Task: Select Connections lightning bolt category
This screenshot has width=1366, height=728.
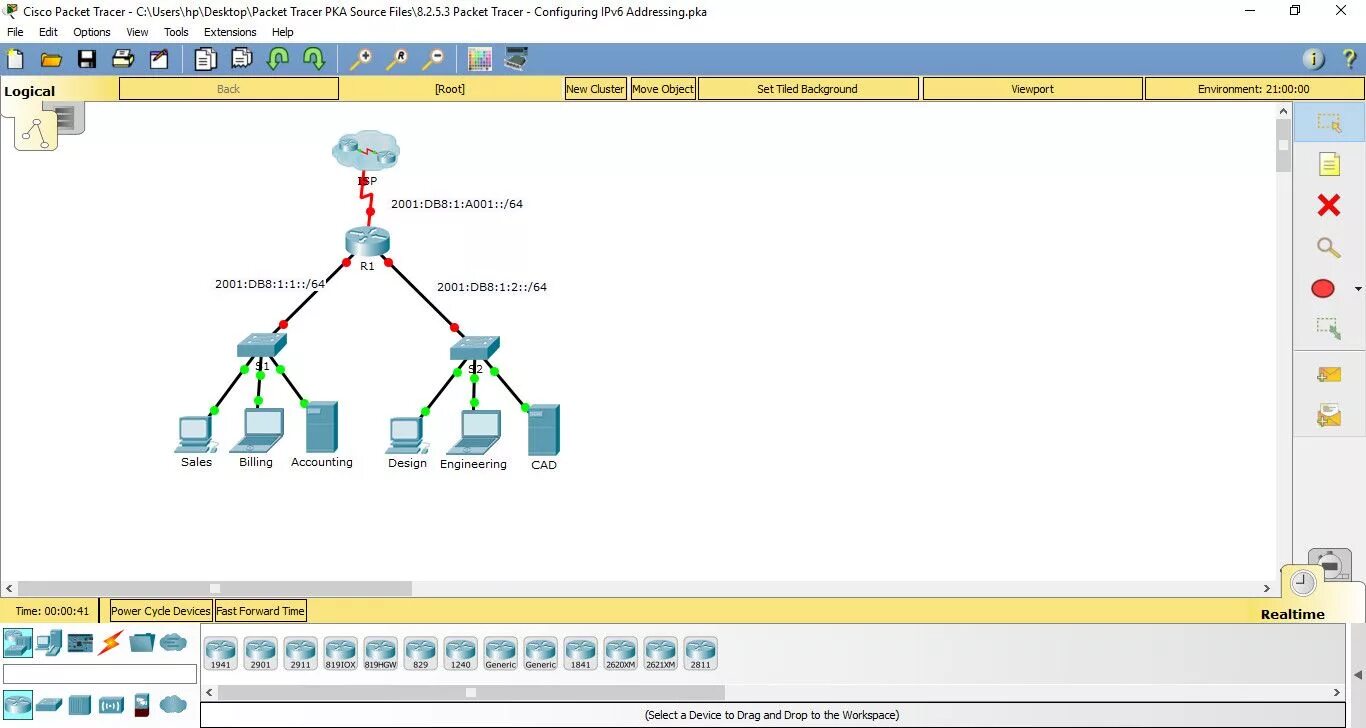Action: pos(111,642)
